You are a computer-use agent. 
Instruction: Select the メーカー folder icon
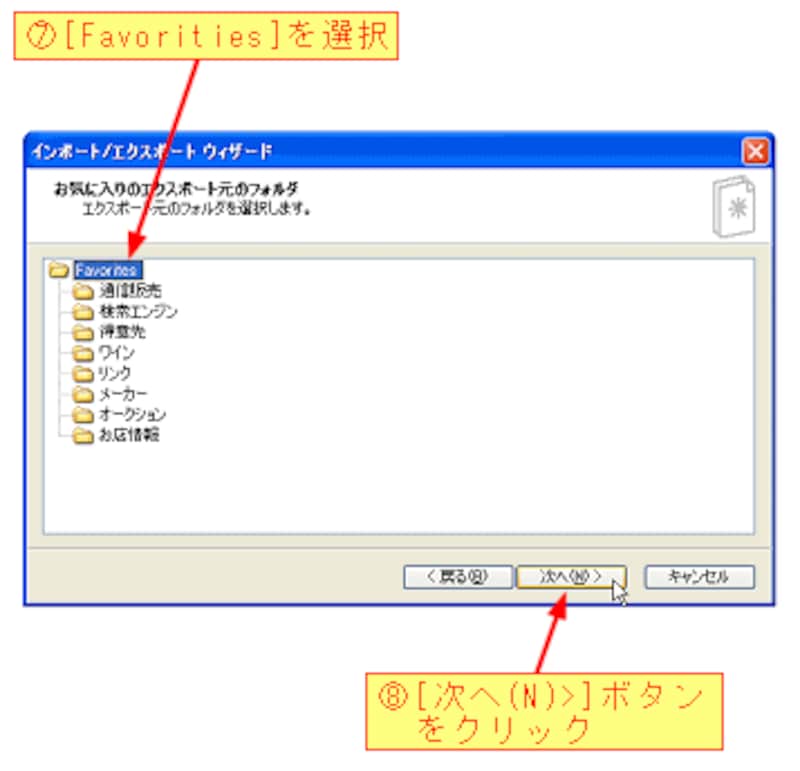pos(83,394)
